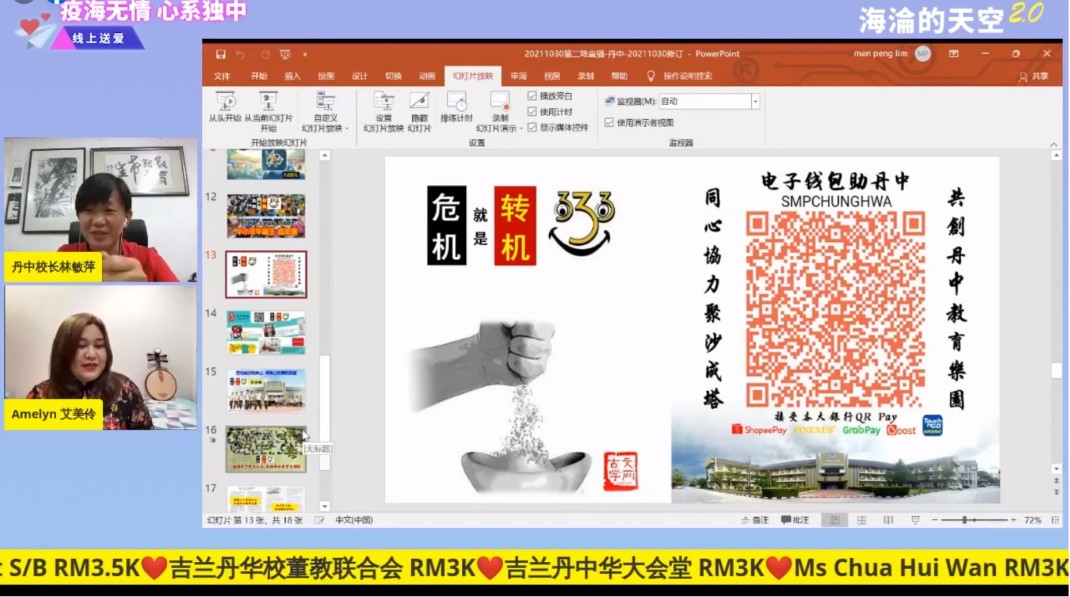Viewport: 1070px width, 597px height.
Task: Switch to reading view in status bar
Action: tap(887, 520)
